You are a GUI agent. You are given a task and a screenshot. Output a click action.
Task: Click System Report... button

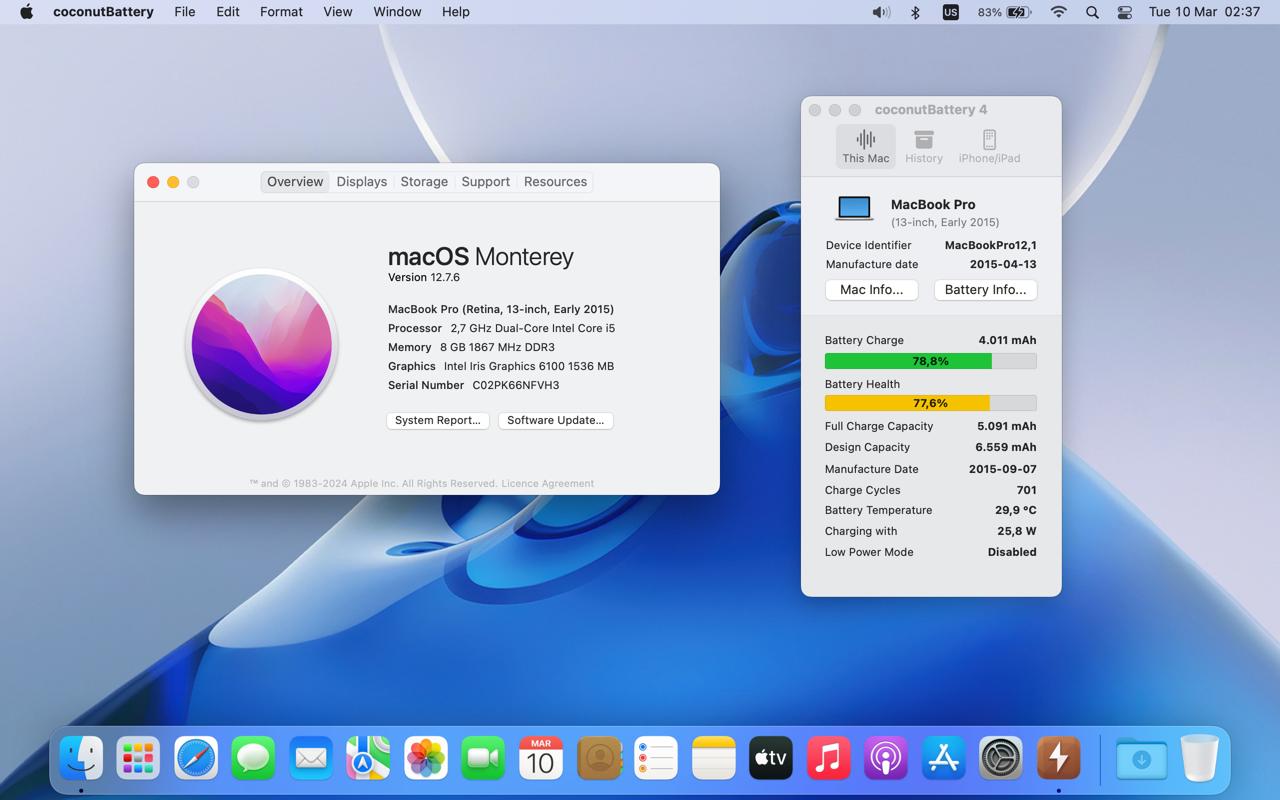[x=438, y=420]
